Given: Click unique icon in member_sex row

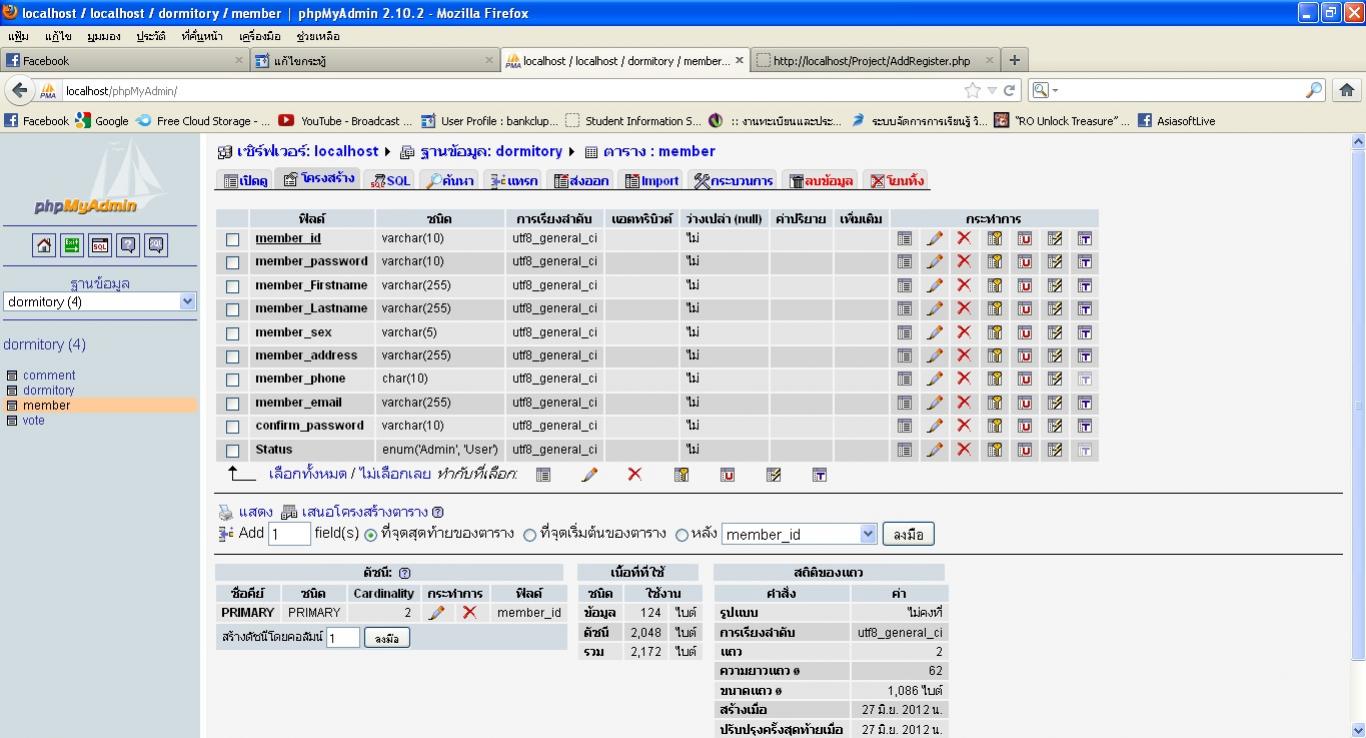Looking at the screenshot, I should tap(1024, 332).
